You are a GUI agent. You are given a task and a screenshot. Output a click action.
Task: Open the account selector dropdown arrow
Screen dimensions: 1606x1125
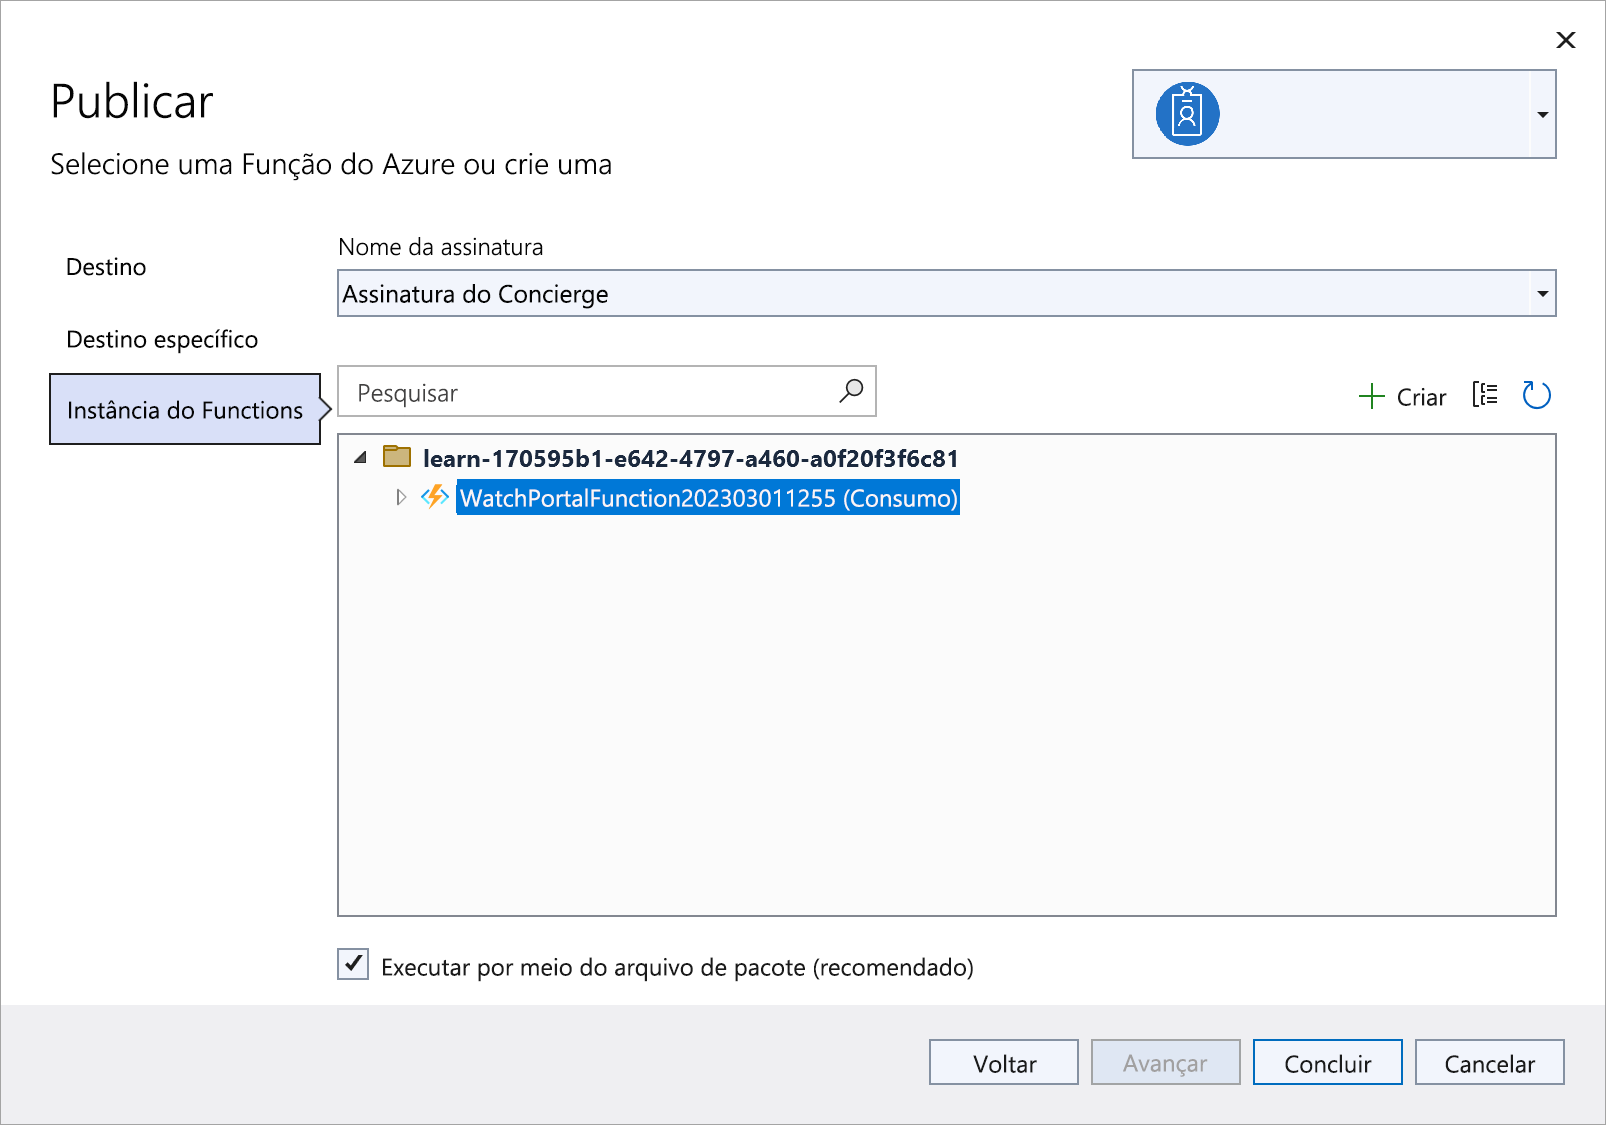click(1543, 114)
